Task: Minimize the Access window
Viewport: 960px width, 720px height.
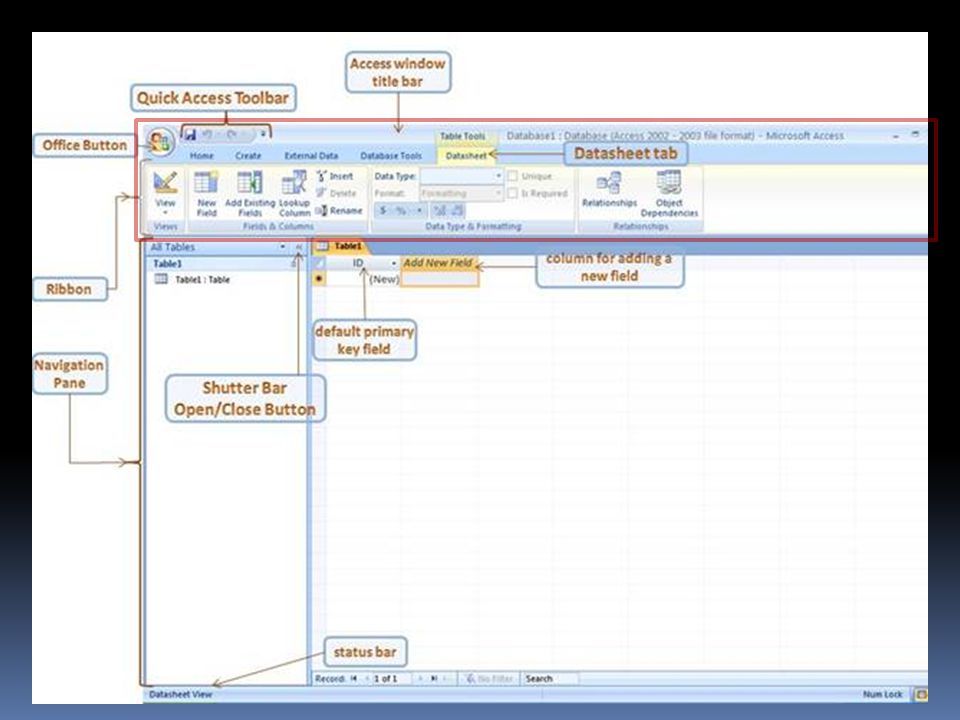Action: (x=896, y=135)
